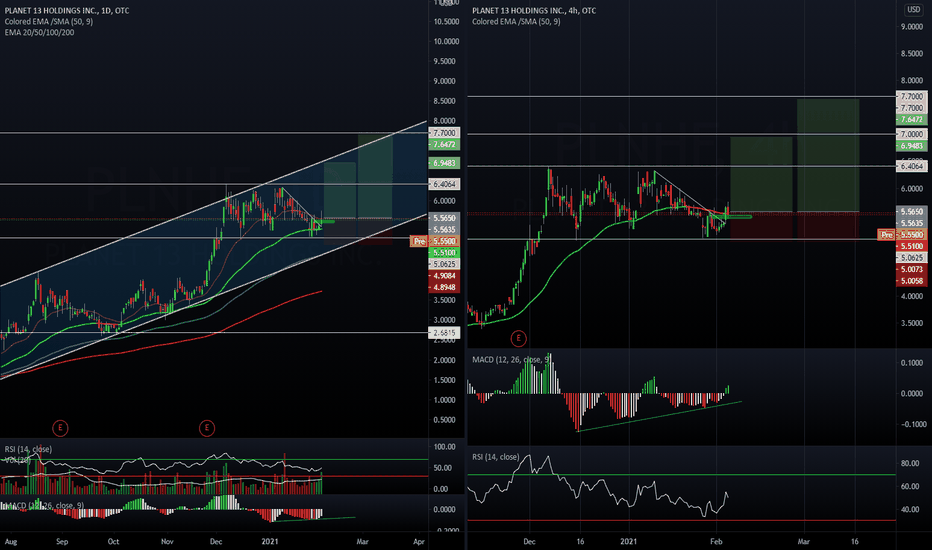
Task: Click green 6.9483 label on 4h chart
Action: [x=911, y=146]
